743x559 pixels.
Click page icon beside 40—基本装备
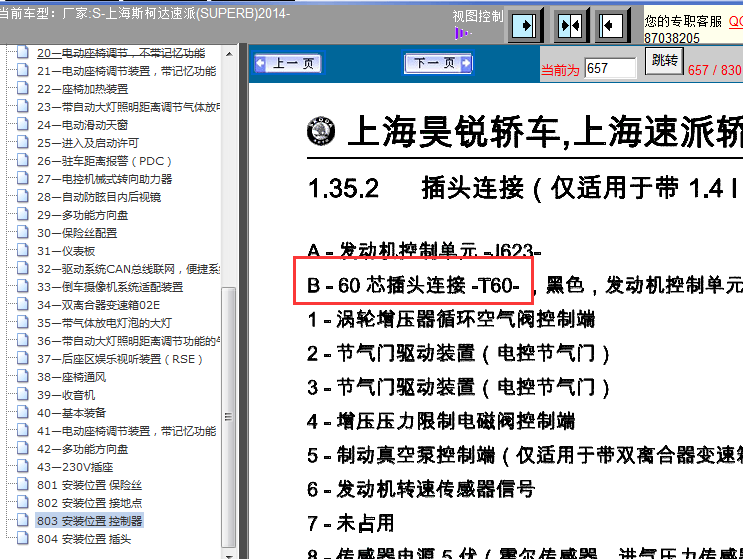point(22,412)
